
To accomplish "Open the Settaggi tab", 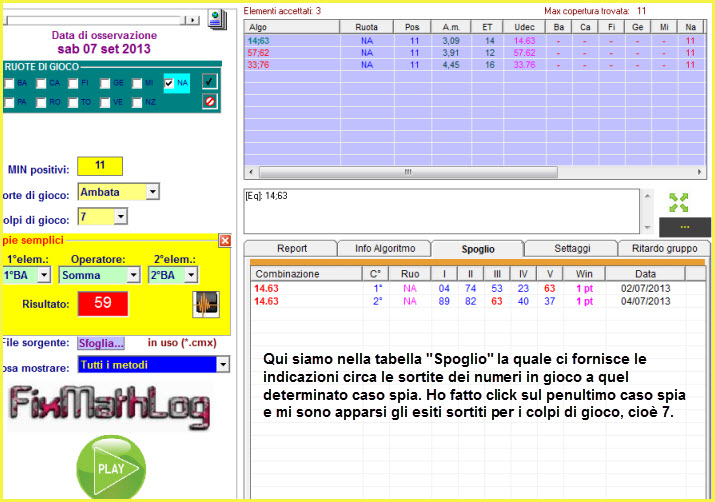I will 570,249.
